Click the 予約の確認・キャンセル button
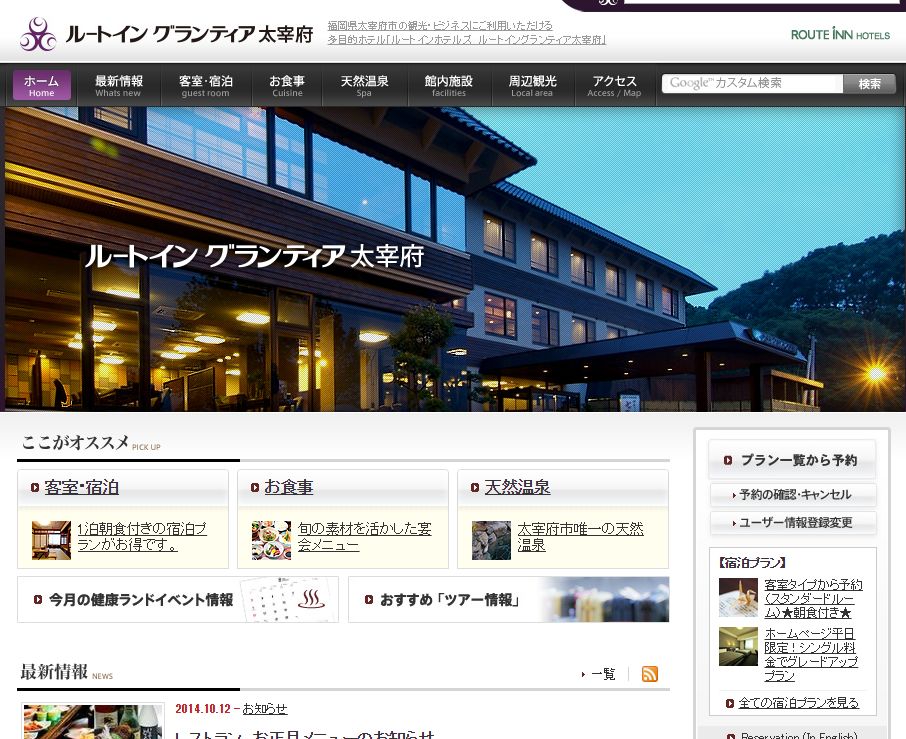 [x=793, y=495]
